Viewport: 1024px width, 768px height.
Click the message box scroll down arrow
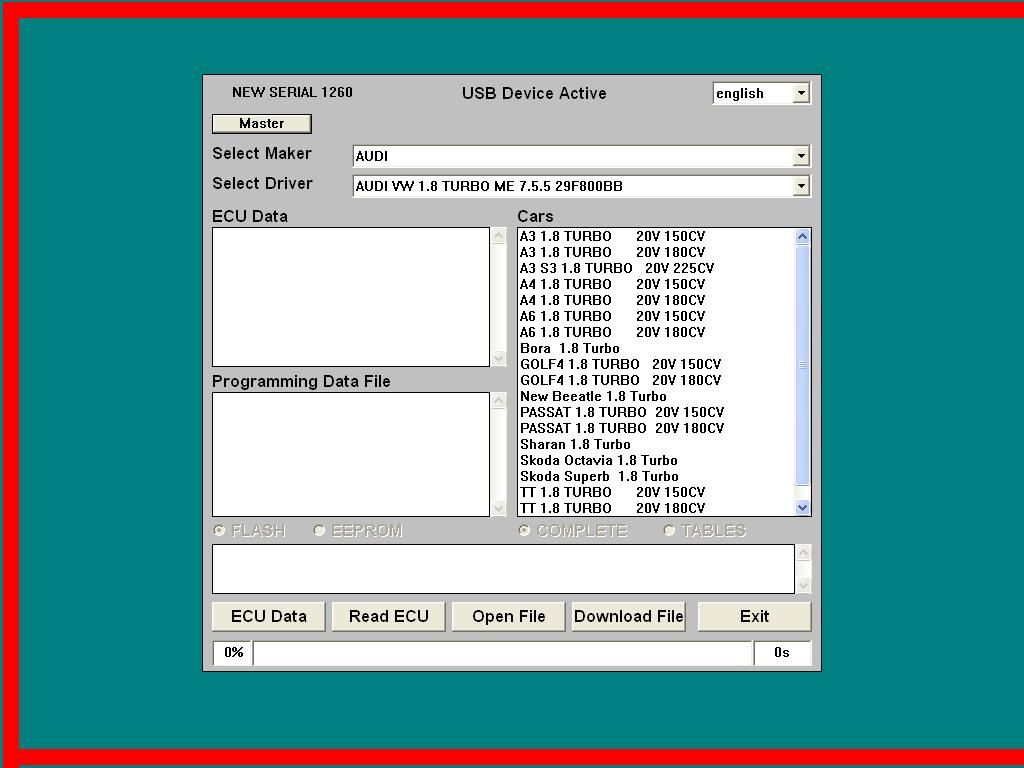(x=803, y=585)
